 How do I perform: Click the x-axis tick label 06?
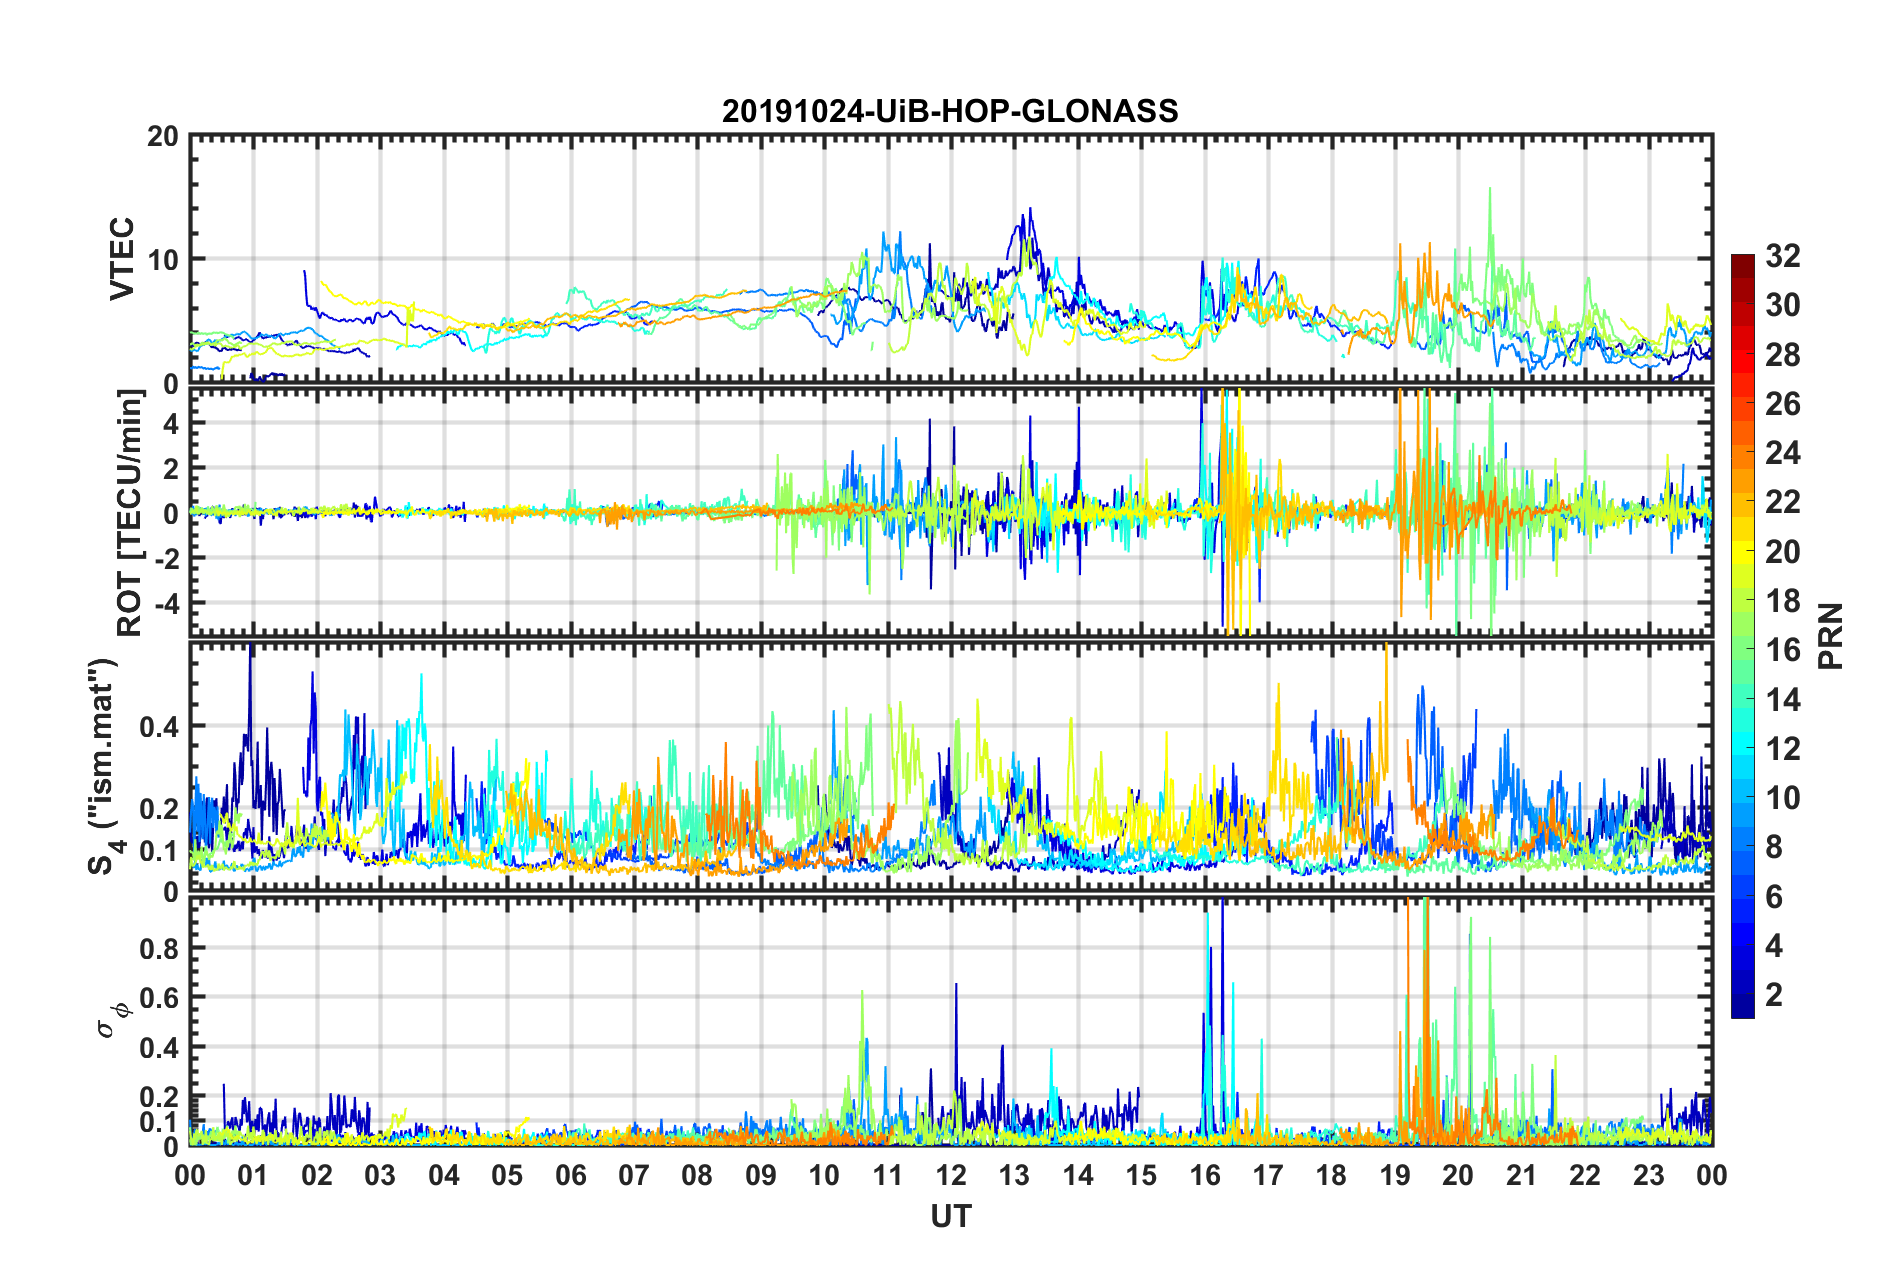571,1175
